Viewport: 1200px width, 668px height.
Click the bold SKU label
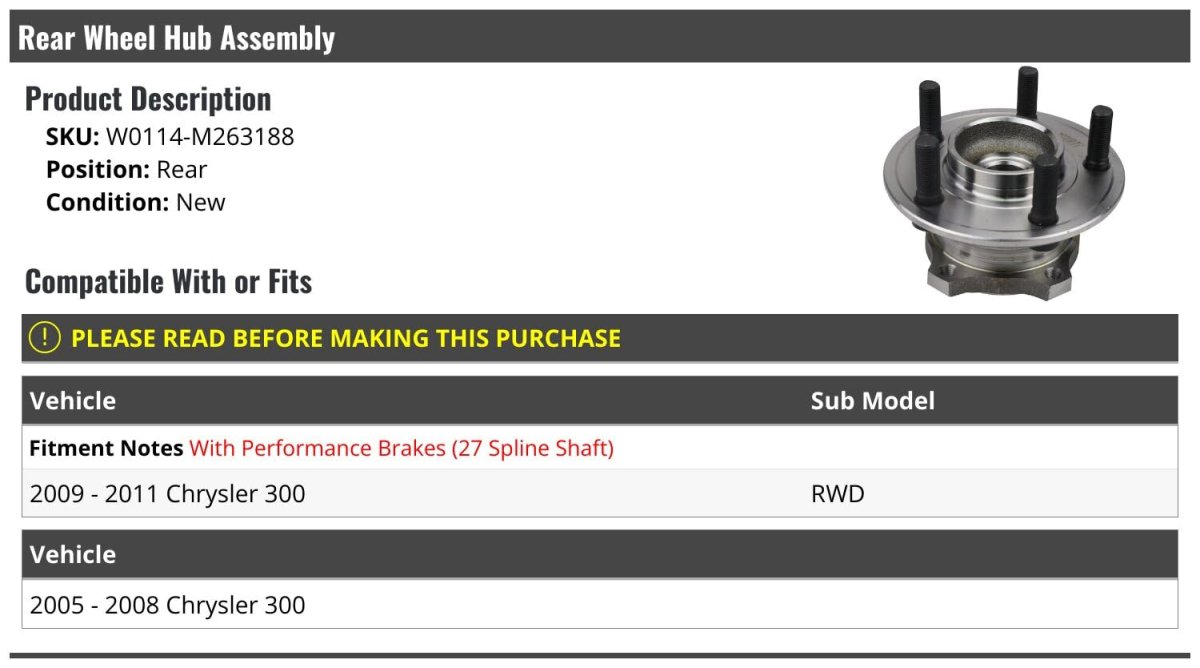72,137
